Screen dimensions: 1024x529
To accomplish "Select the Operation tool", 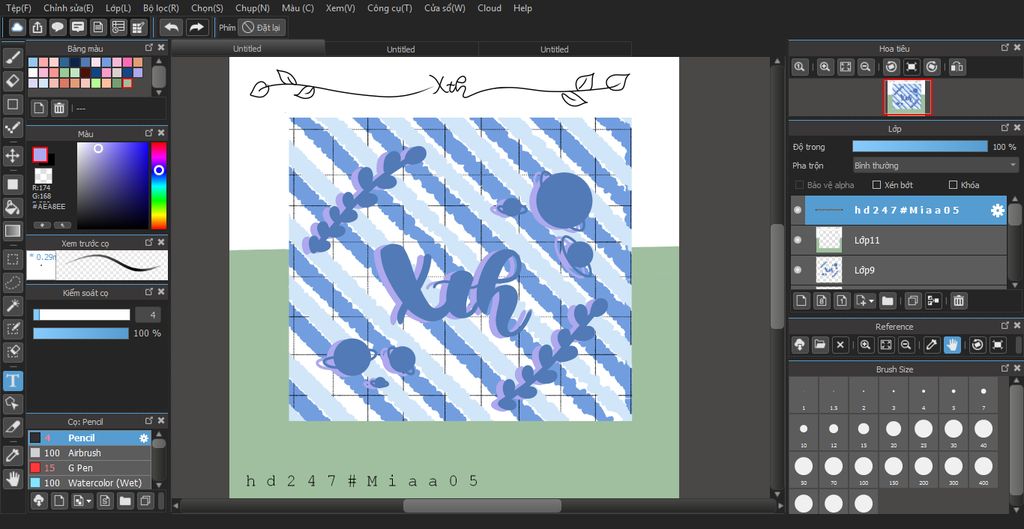I will pyautogui.click(x=12, y=404).
